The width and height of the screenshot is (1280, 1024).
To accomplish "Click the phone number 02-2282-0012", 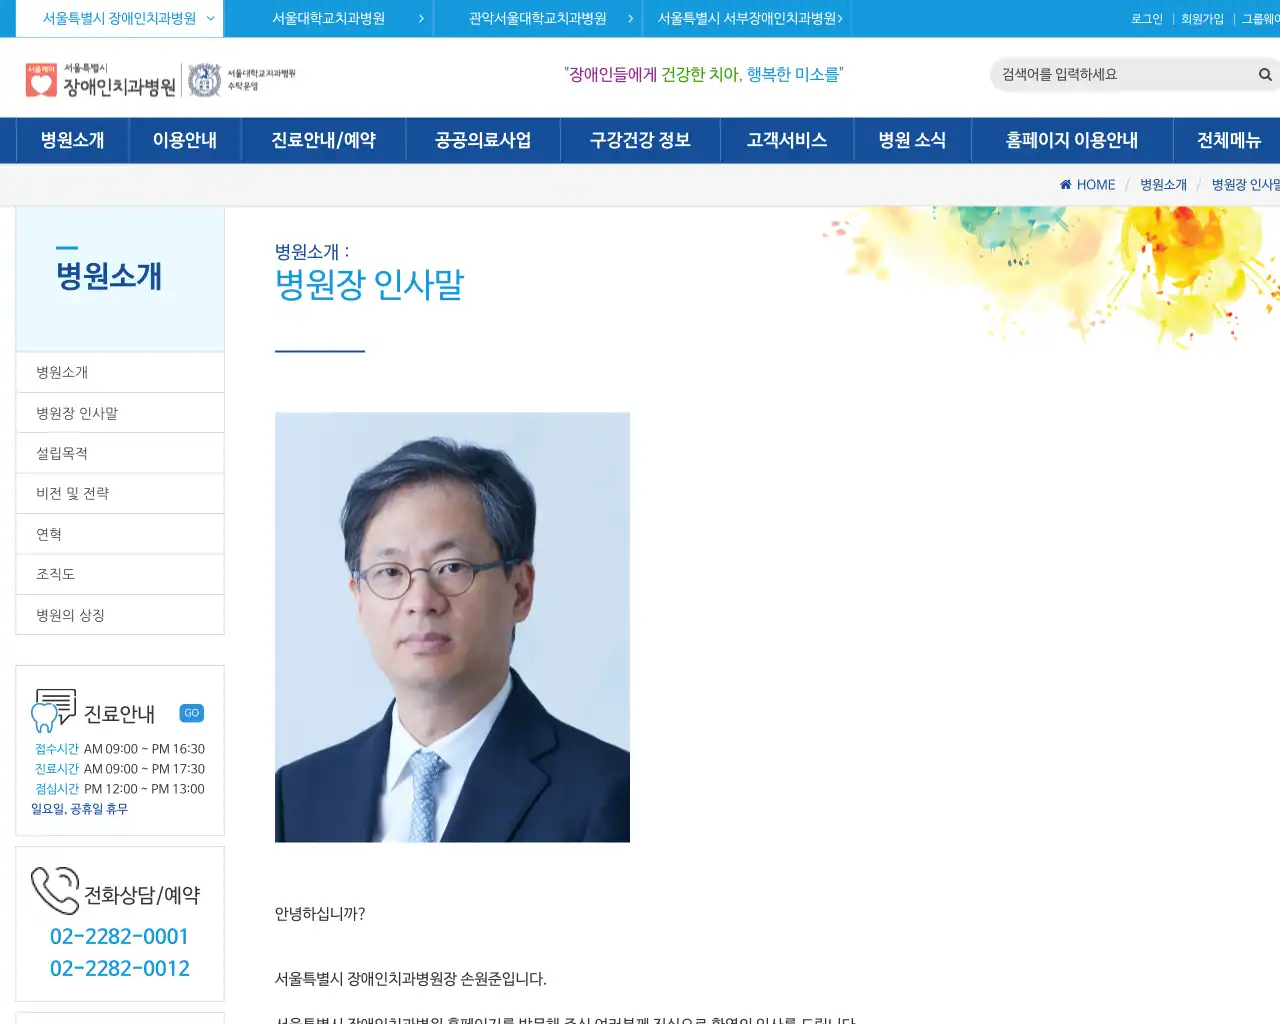I will pyautogui.click(x=120, y=968).
